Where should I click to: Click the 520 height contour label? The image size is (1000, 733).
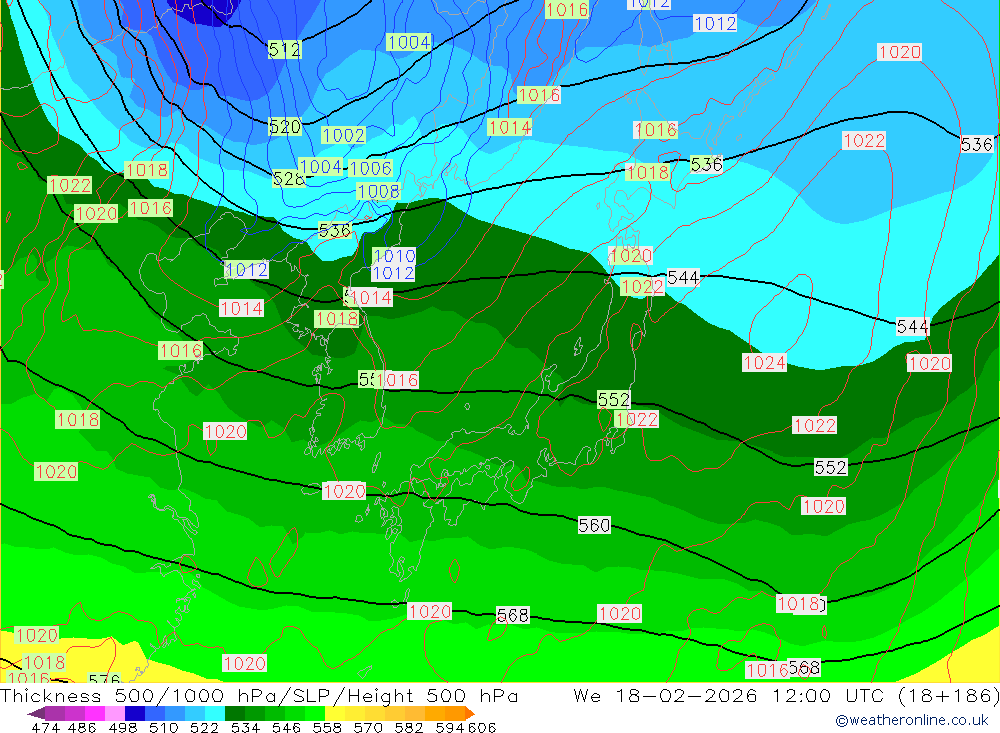point(284,126)
